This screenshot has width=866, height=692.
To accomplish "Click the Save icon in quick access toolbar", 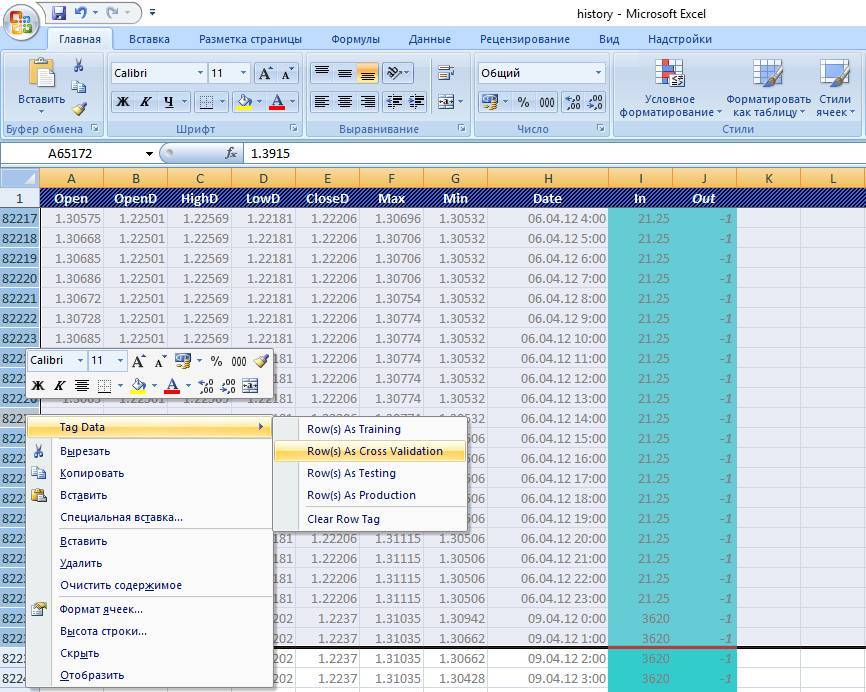I will pyautogui.click(x=59, y=12).
